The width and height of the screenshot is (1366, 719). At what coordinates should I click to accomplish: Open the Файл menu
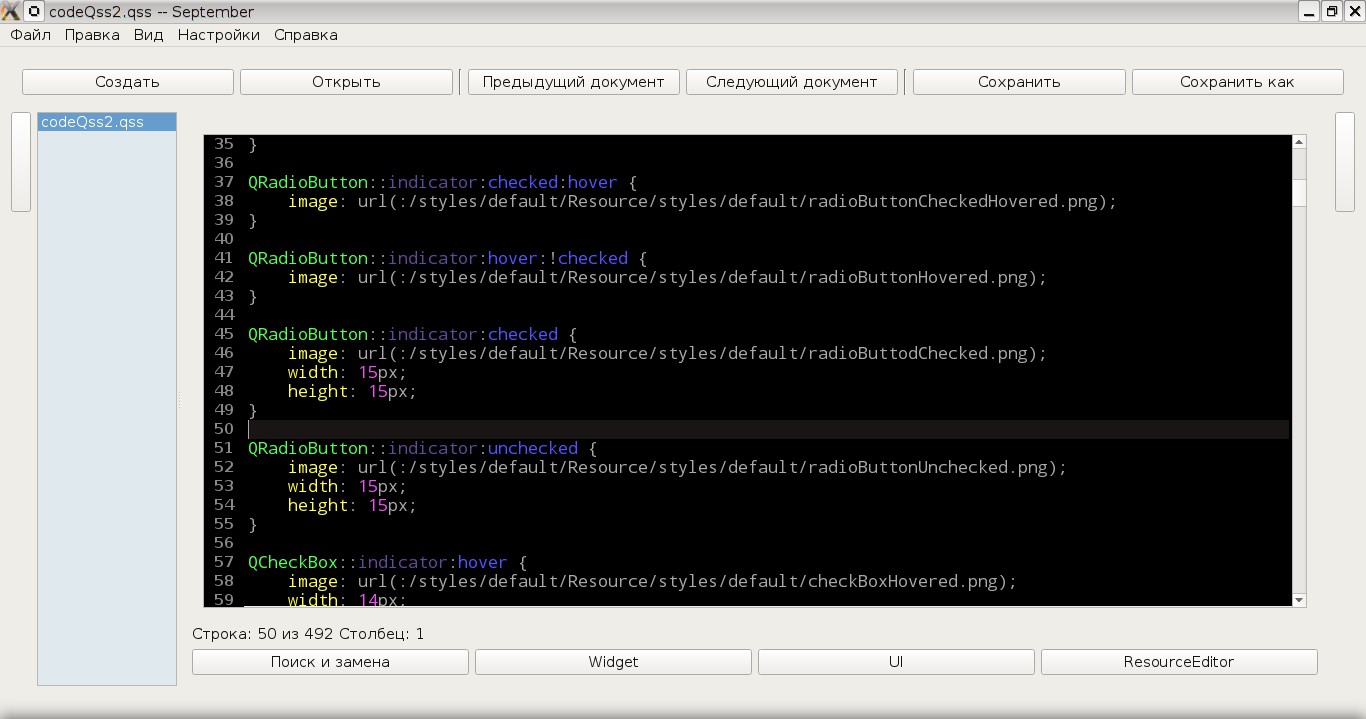pos(31,35)
